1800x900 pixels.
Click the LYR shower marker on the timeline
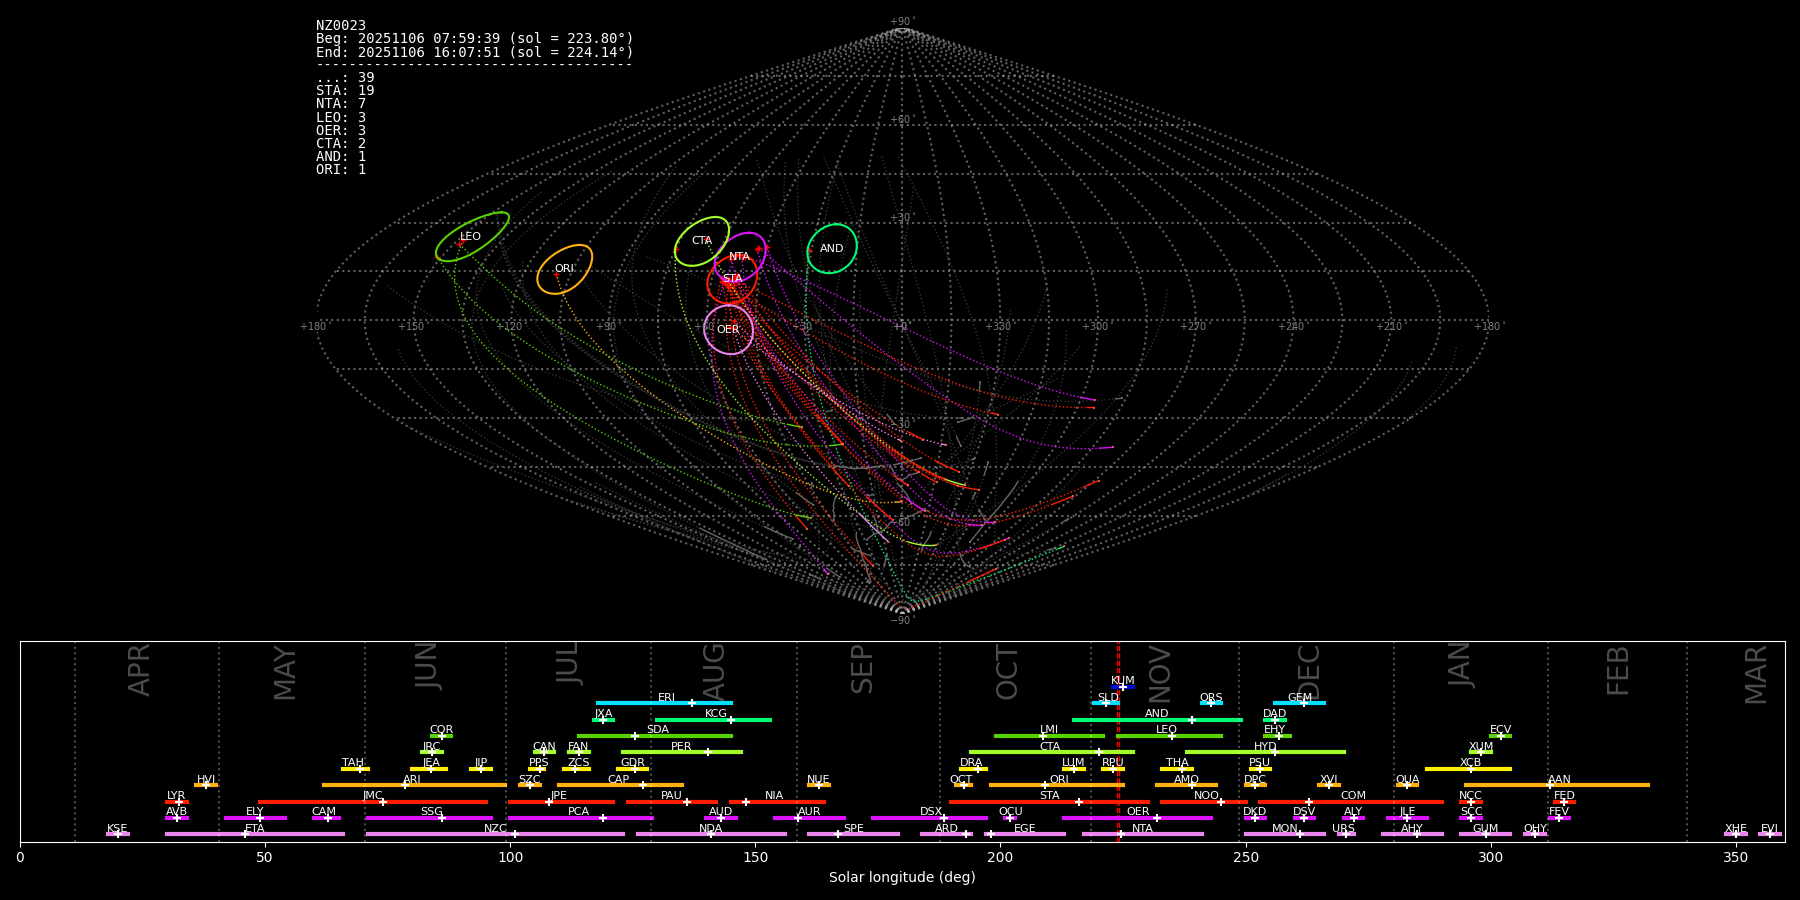coord(177,801)
